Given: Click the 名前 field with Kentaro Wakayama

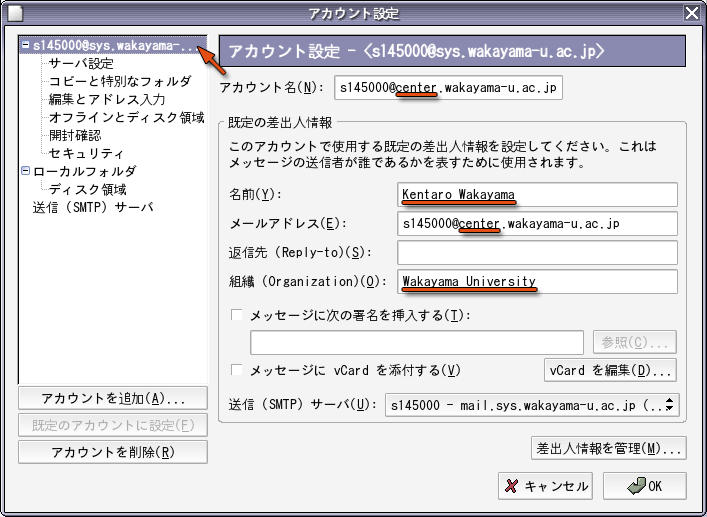Looking at the screenshot, I should [537, 194].
